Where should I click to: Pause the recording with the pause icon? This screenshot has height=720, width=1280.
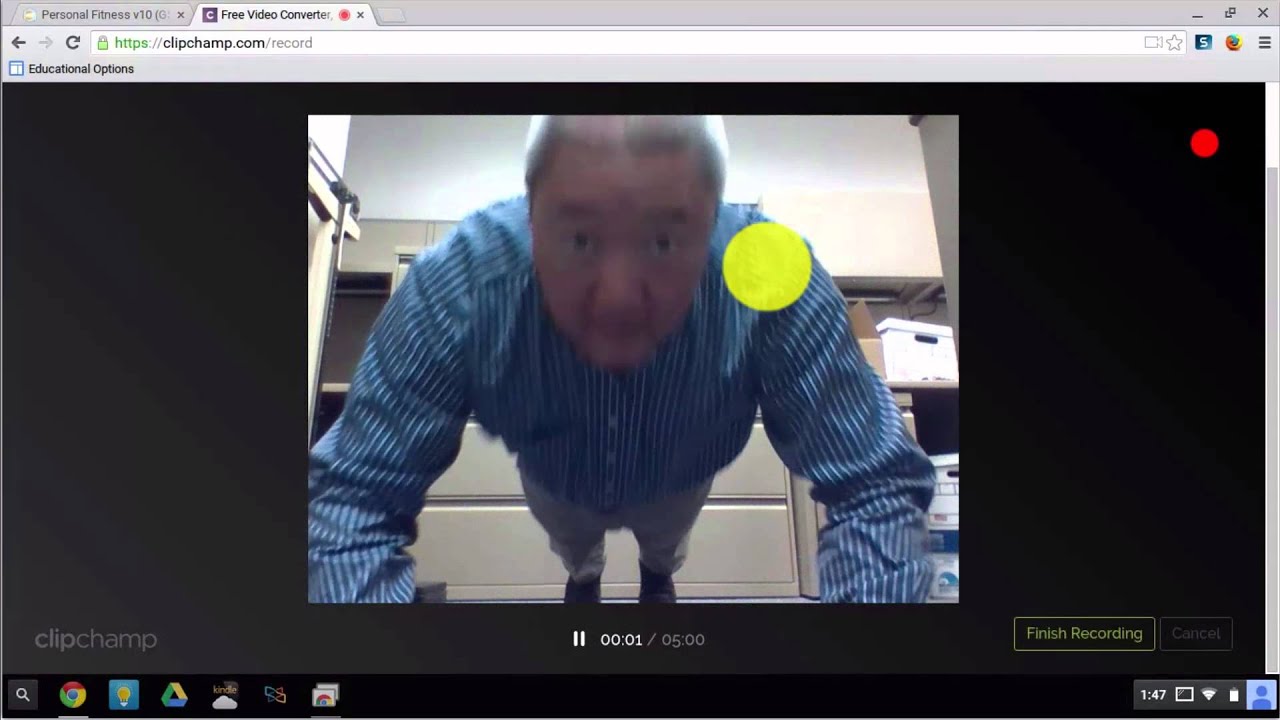(578, 639)
